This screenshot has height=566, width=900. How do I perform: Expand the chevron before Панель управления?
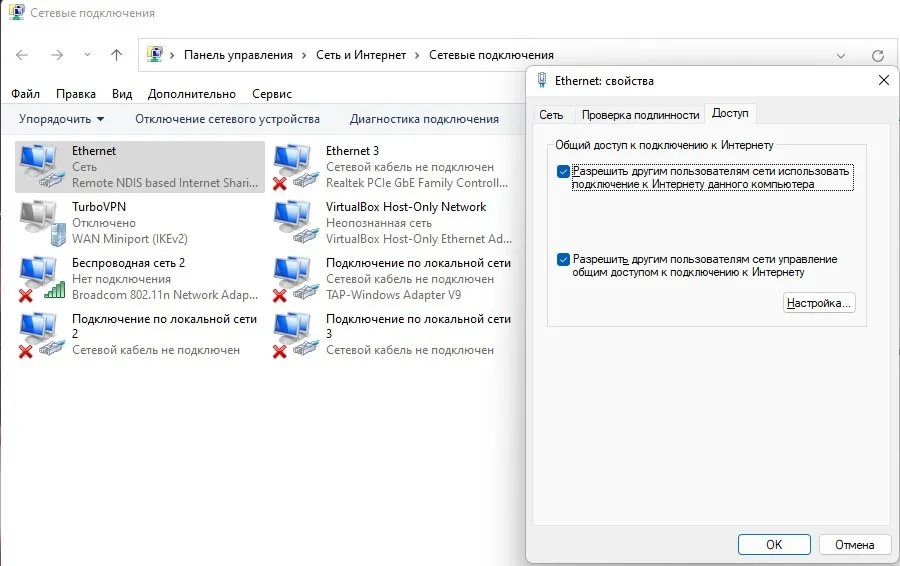(x=172, y=55)
